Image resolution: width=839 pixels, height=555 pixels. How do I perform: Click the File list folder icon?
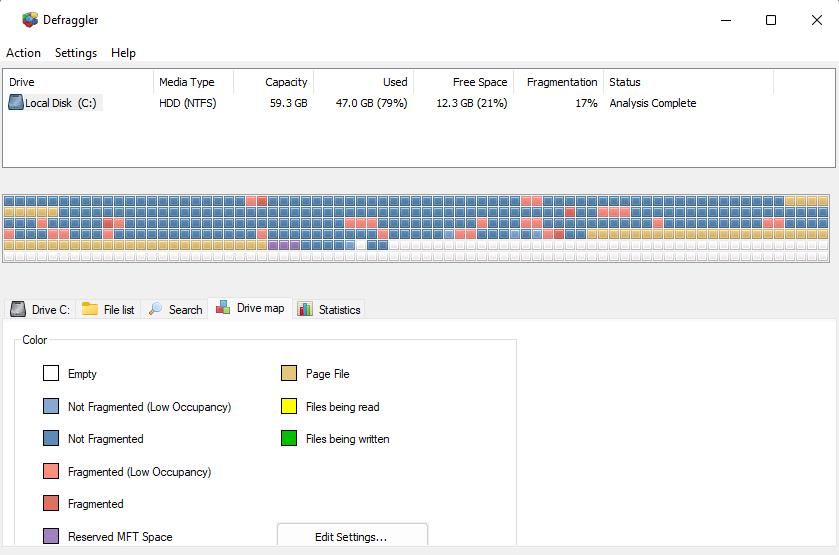pyautogui.click(x=90, y=309)
